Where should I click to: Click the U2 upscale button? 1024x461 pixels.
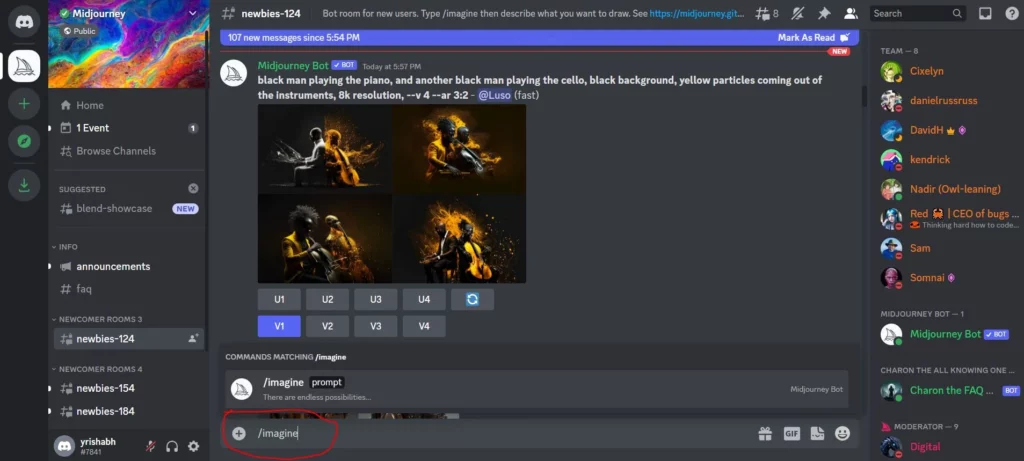327,299
